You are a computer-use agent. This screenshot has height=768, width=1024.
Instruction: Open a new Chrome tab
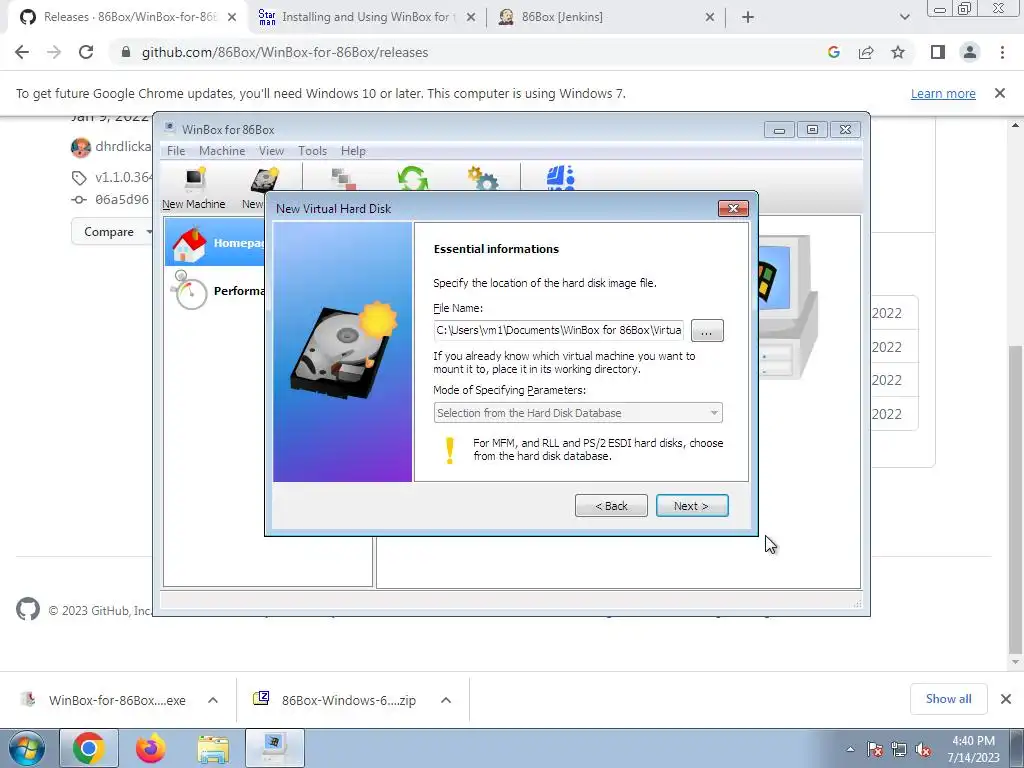pyautogui.click(x=748, y=17)
